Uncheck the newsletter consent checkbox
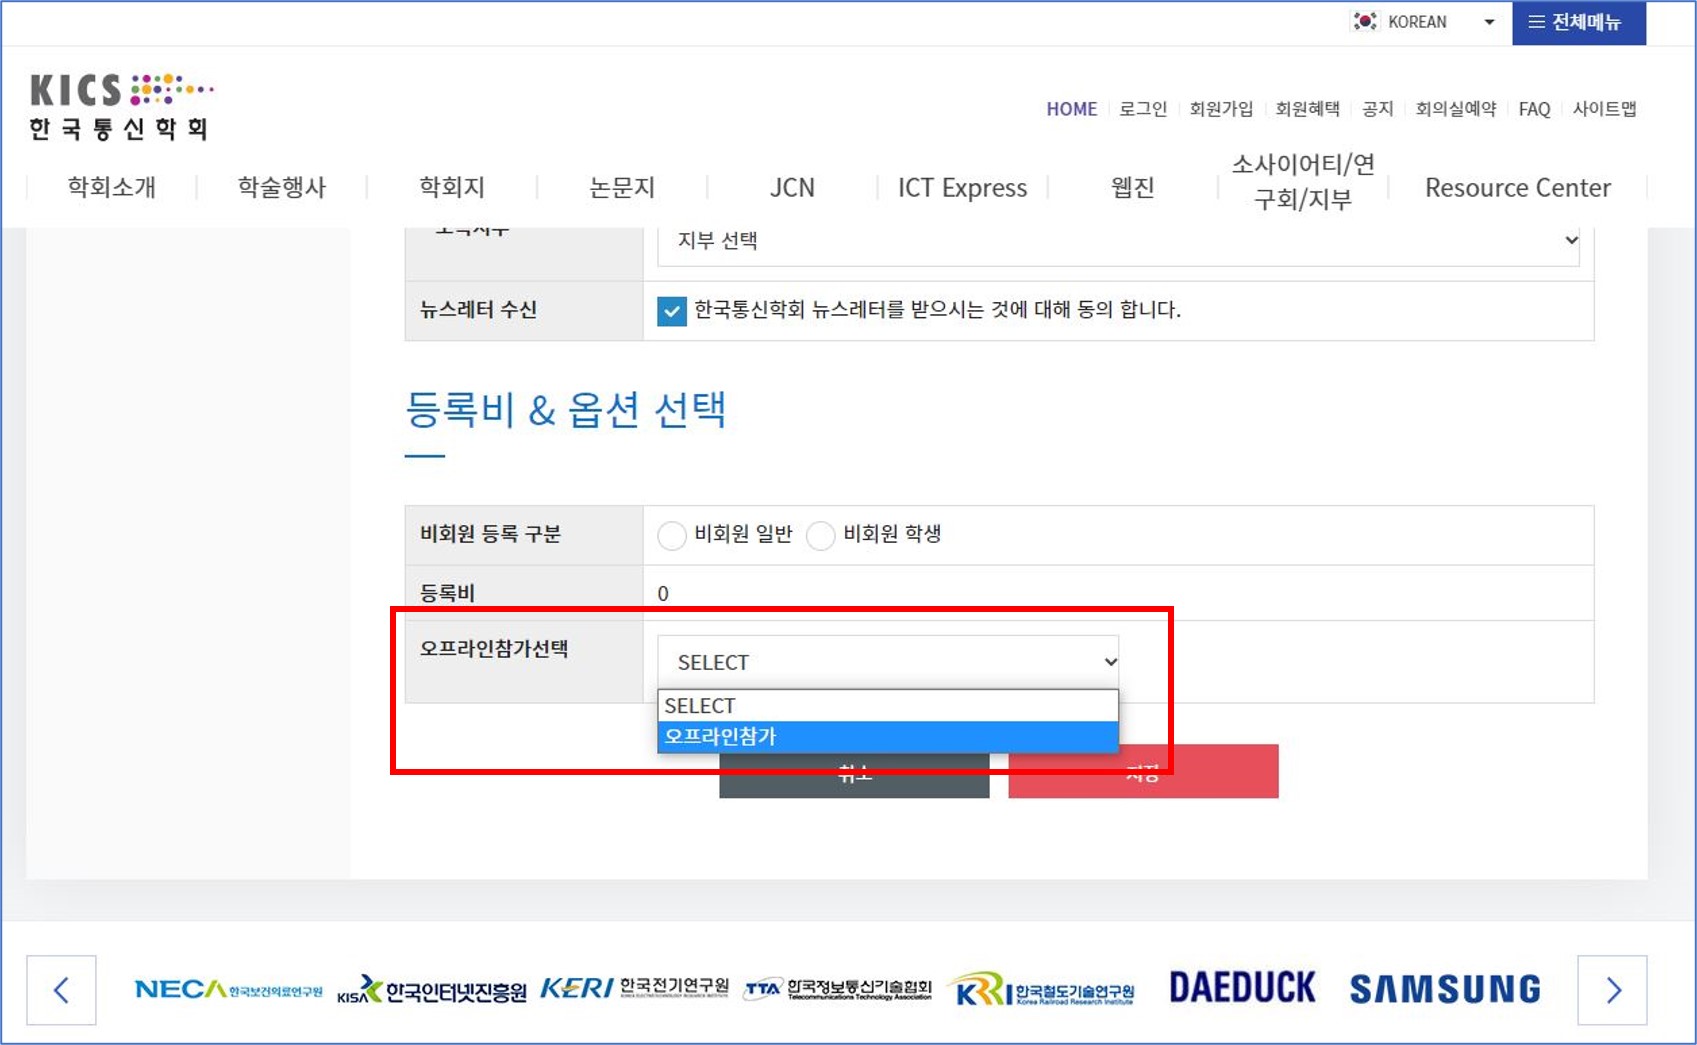This screenshot has height=1045, width=1697. pos(672,311)
